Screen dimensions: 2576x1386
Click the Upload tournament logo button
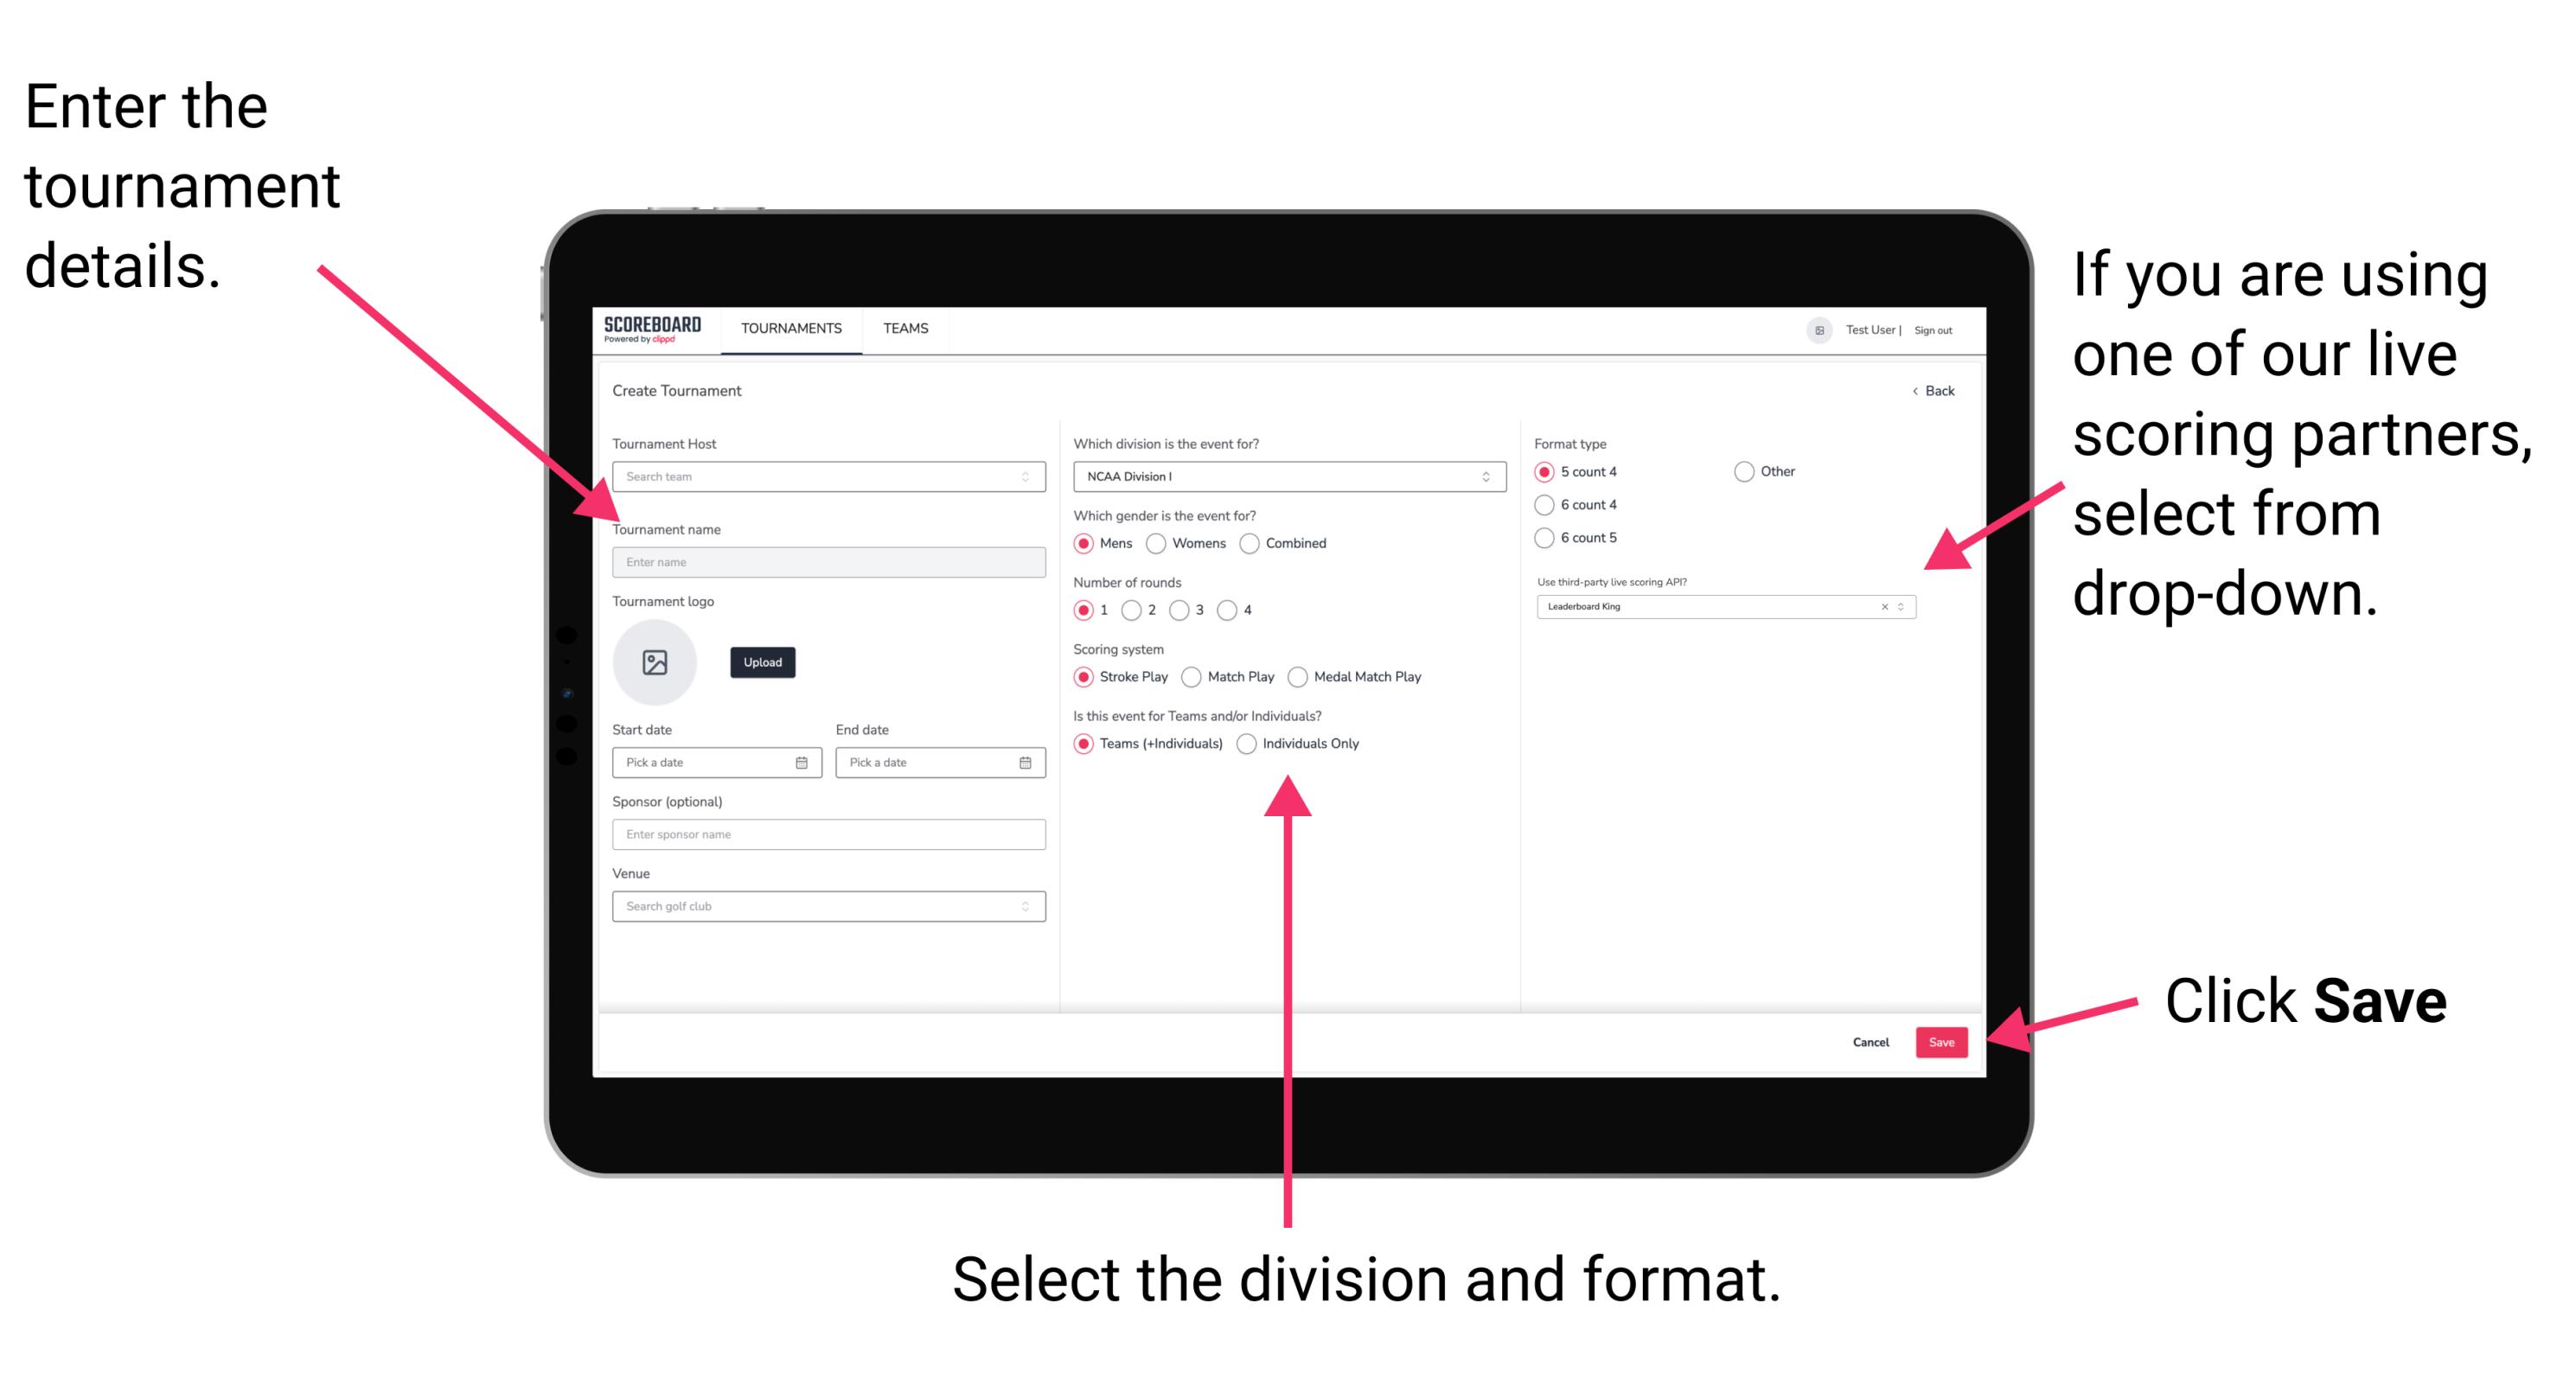coord(764,662)
